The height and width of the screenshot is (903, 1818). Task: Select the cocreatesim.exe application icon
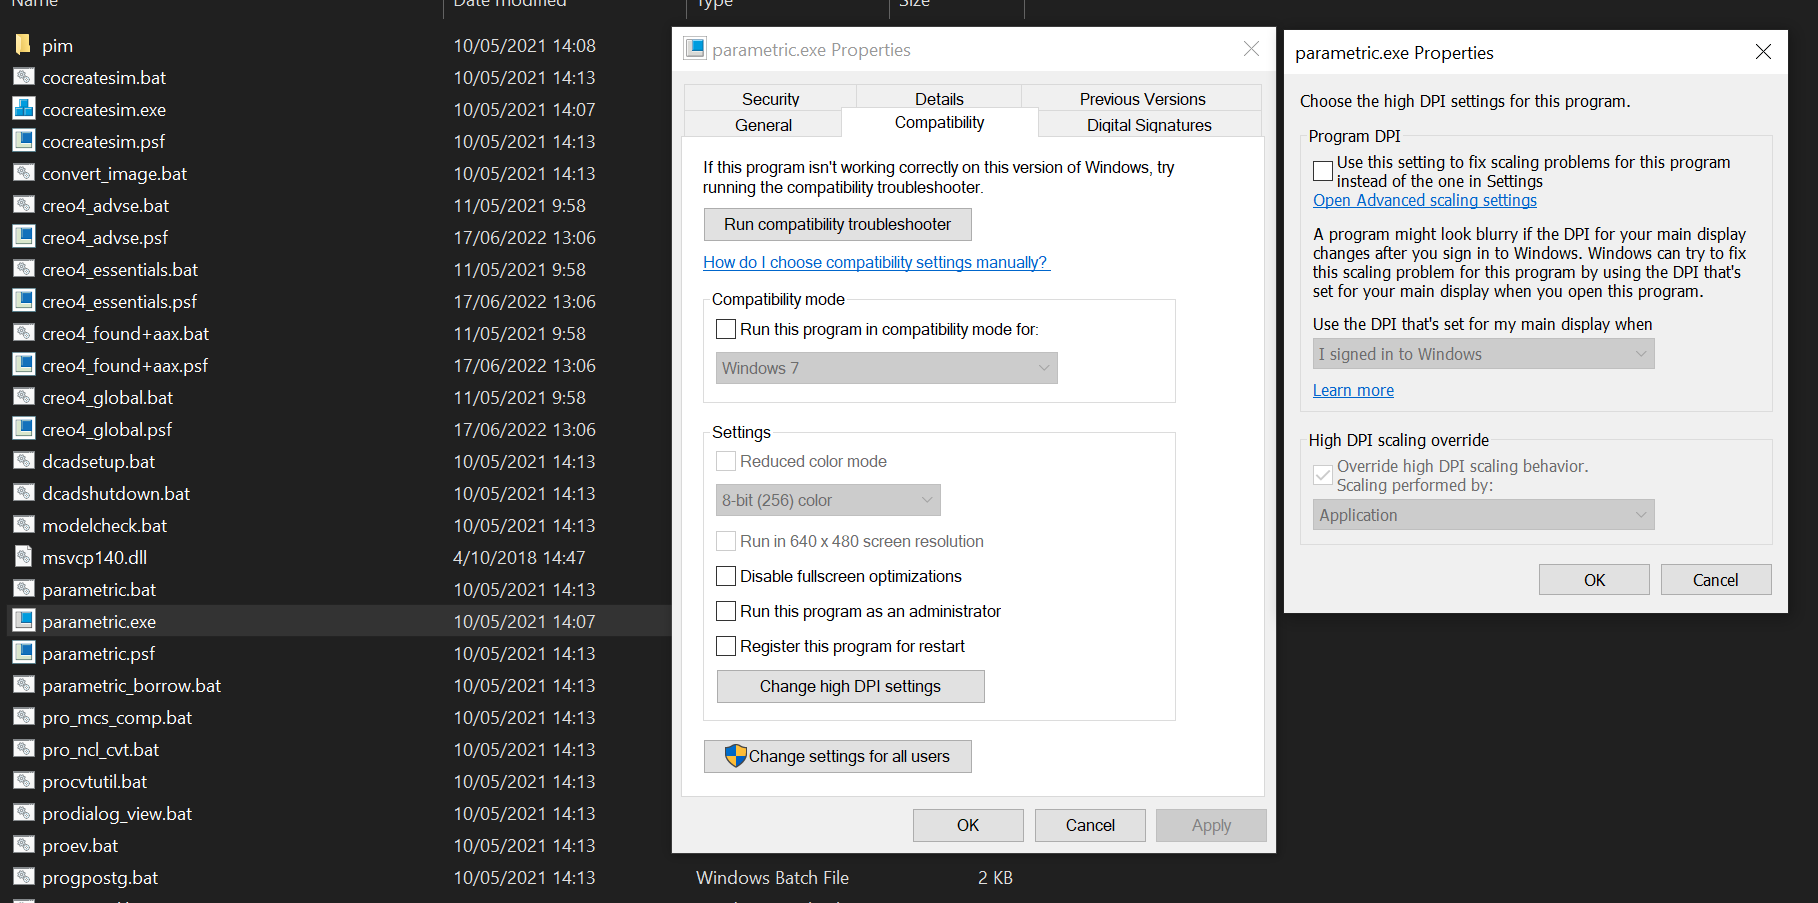pyautogui.click(x=22, y=108)
